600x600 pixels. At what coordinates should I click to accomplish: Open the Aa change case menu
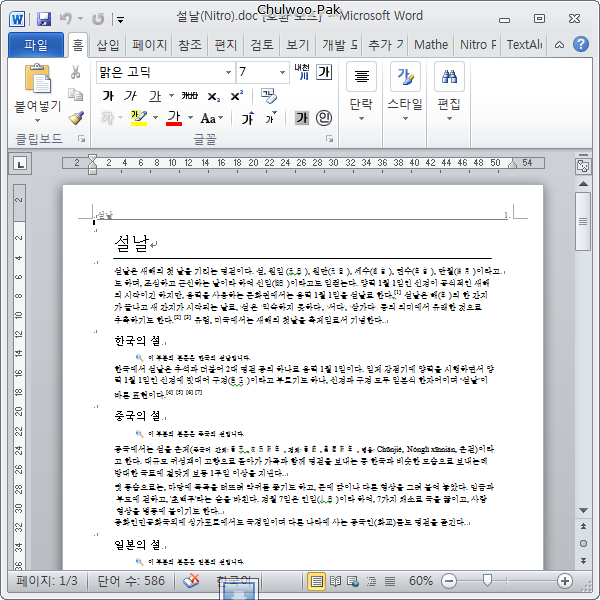[212, 118]
